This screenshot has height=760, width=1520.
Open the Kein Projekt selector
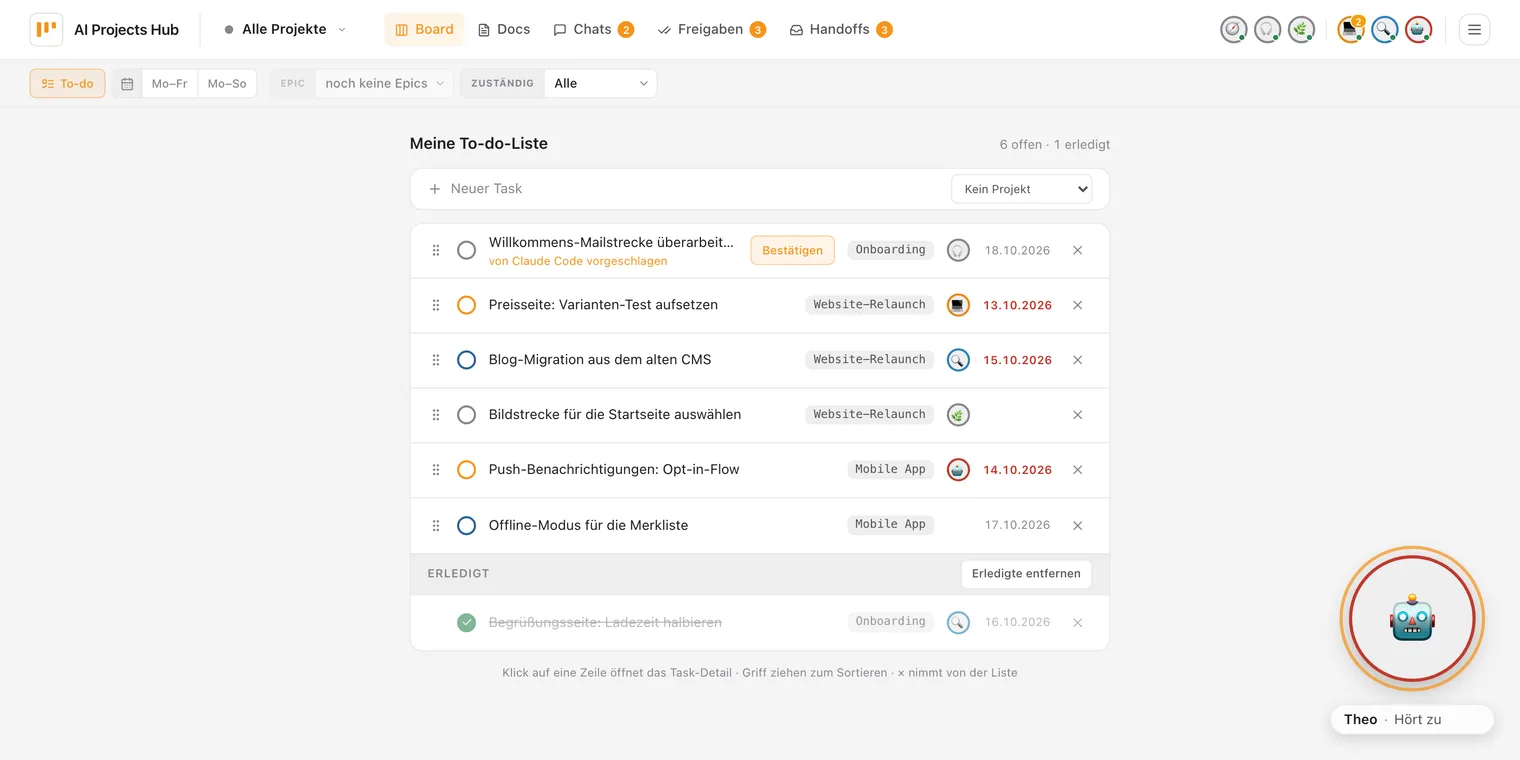pyautogui.click(x=1021, y=189)
